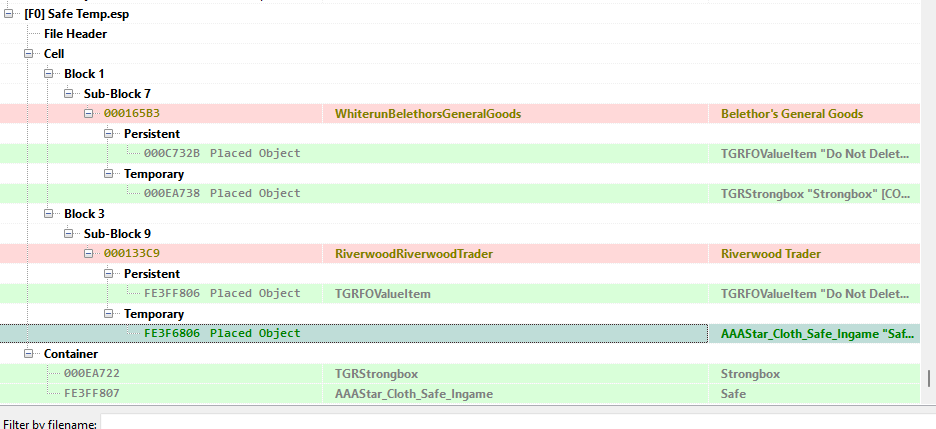936x429 pixels.
Task: Collapse the Cell group node
Action: pyautogui.click(x=29, y=54)
